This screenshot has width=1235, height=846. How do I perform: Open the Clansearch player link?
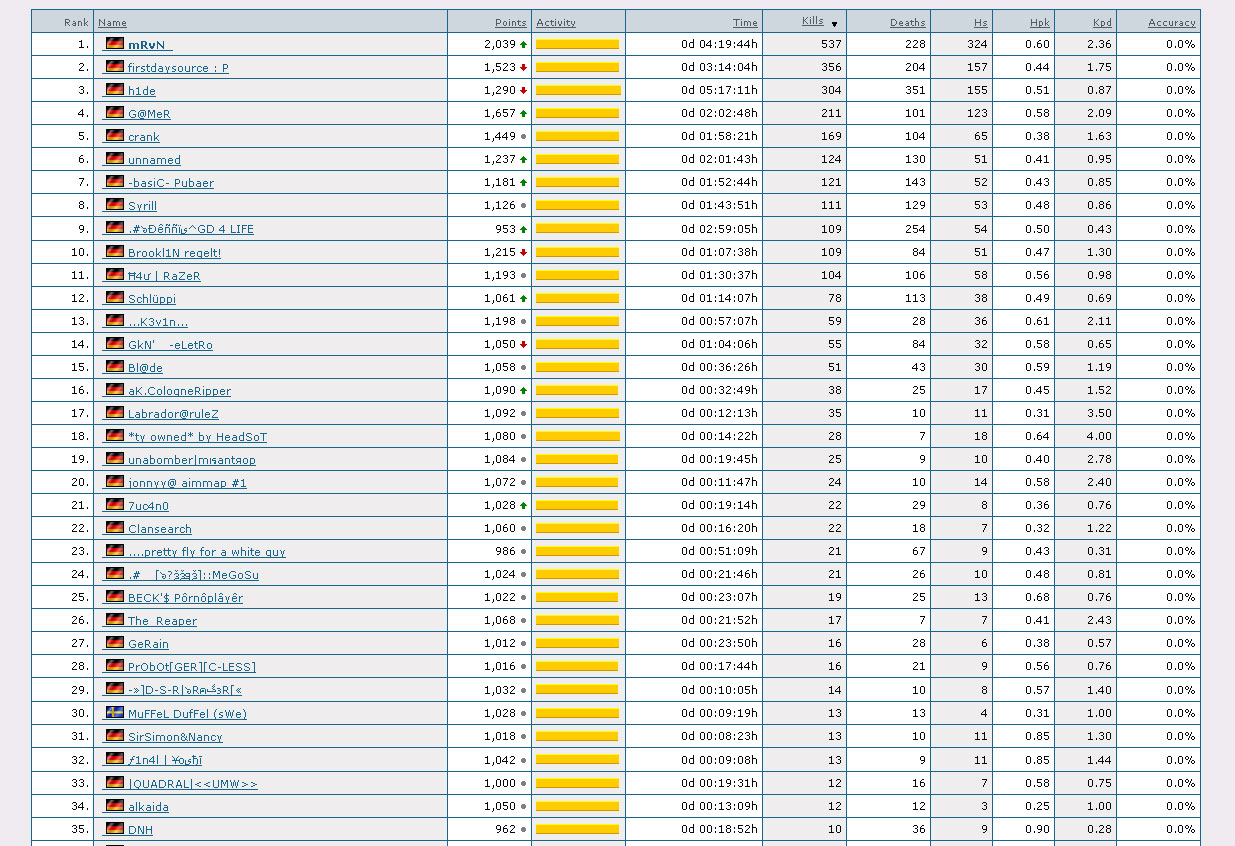(159, 529)
